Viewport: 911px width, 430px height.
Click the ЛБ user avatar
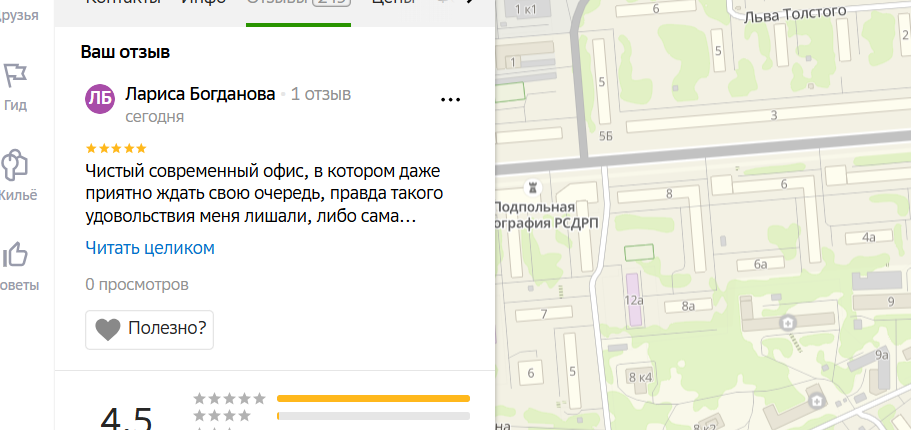point(100,99)
